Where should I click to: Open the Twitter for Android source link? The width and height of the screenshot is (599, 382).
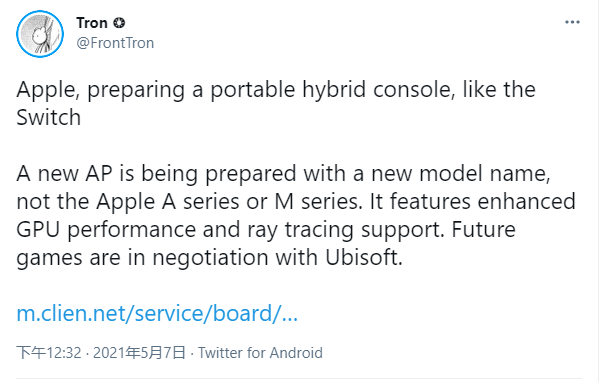pyautogui.click(x=260, y=353)
